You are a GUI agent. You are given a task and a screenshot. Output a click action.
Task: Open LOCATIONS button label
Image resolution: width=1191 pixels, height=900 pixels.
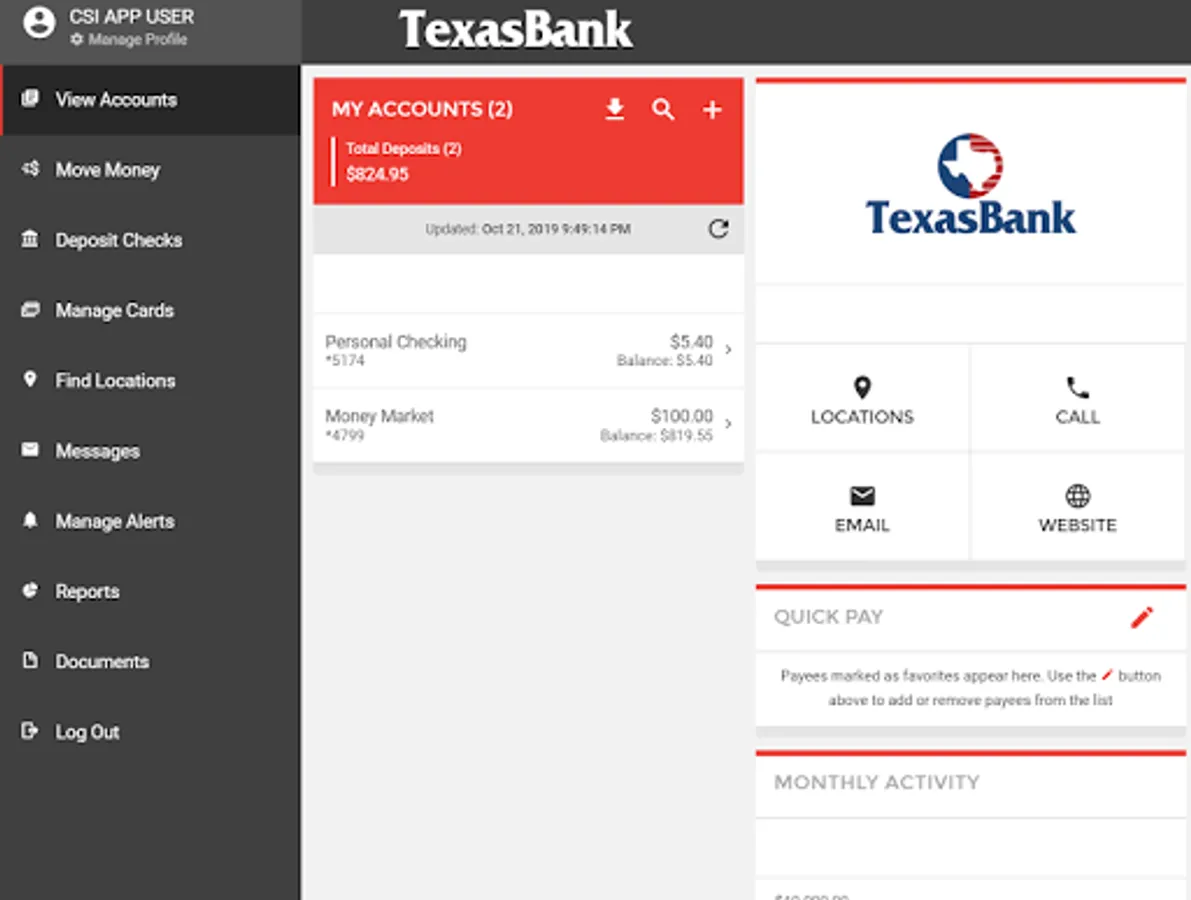coord(862,417)
